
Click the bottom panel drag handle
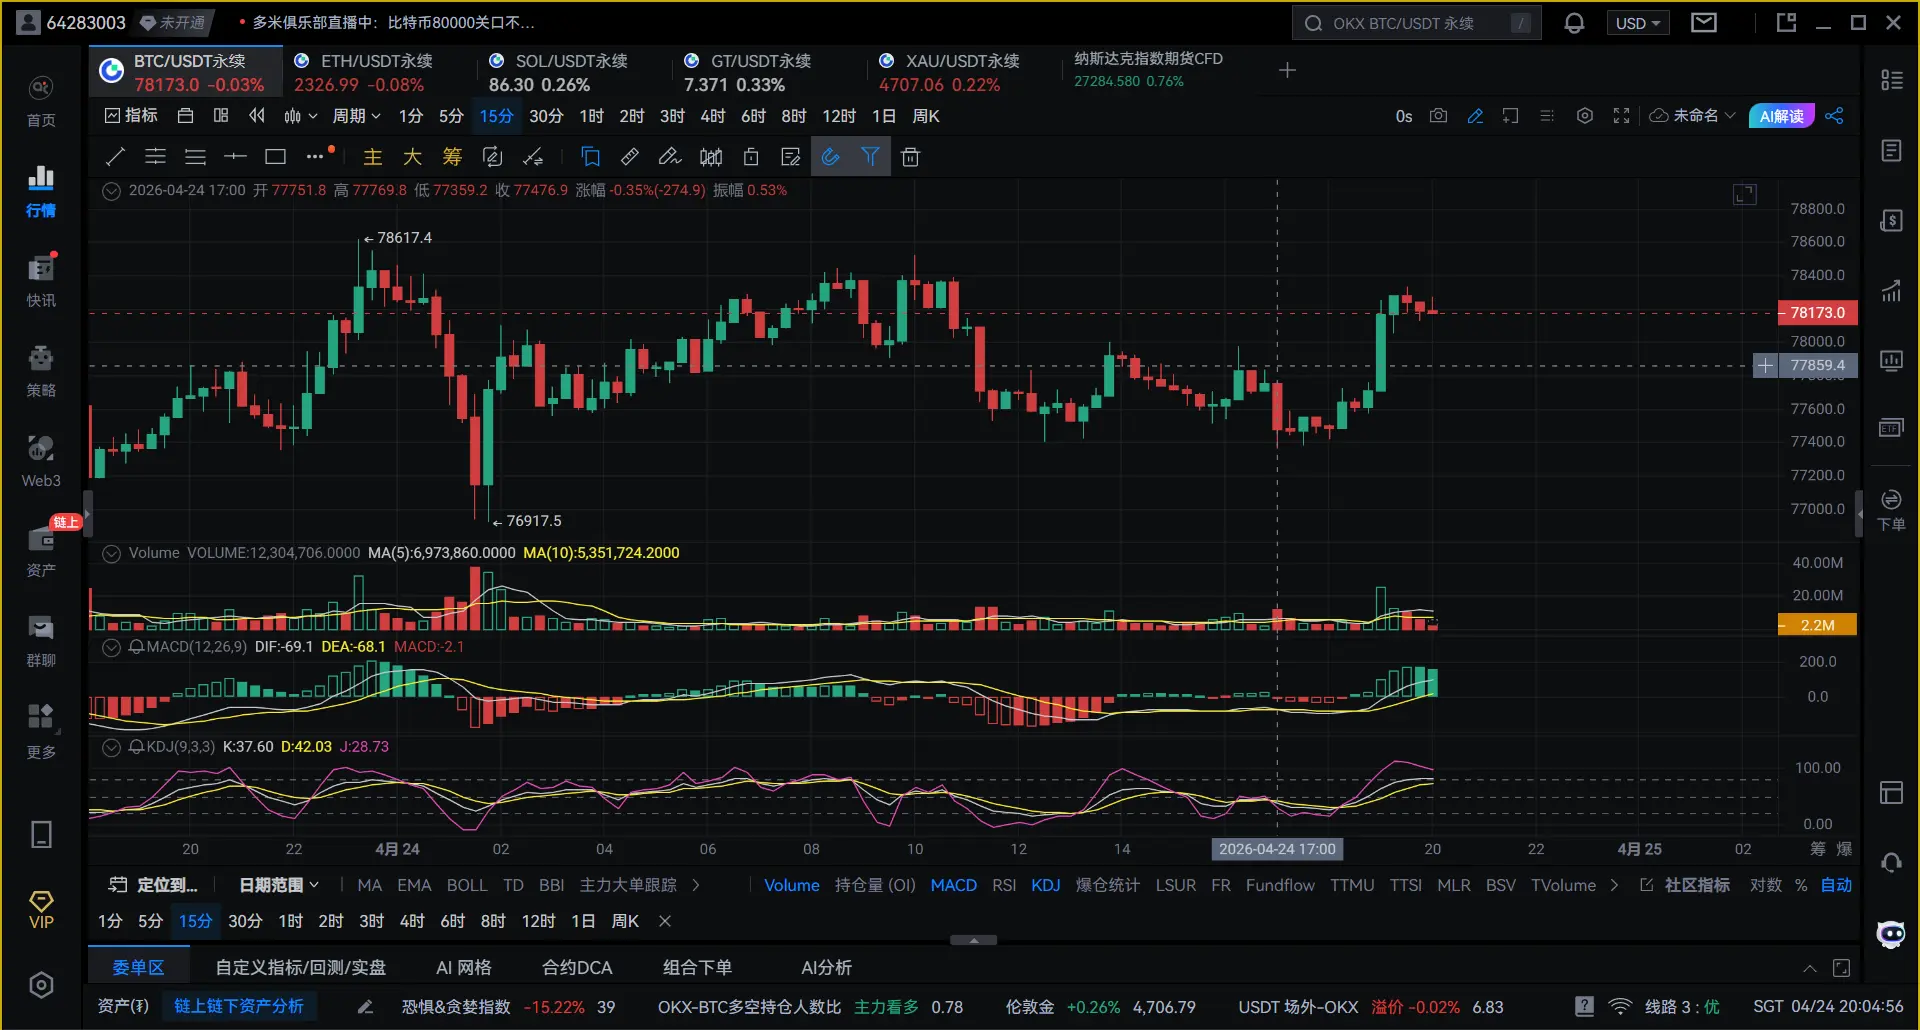(x=973, y=940)
